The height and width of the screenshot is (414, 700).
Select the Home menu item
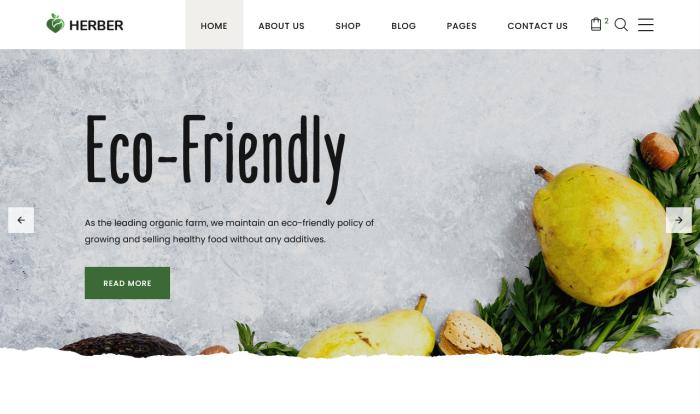pyautogui.click(x=214, y=26)
